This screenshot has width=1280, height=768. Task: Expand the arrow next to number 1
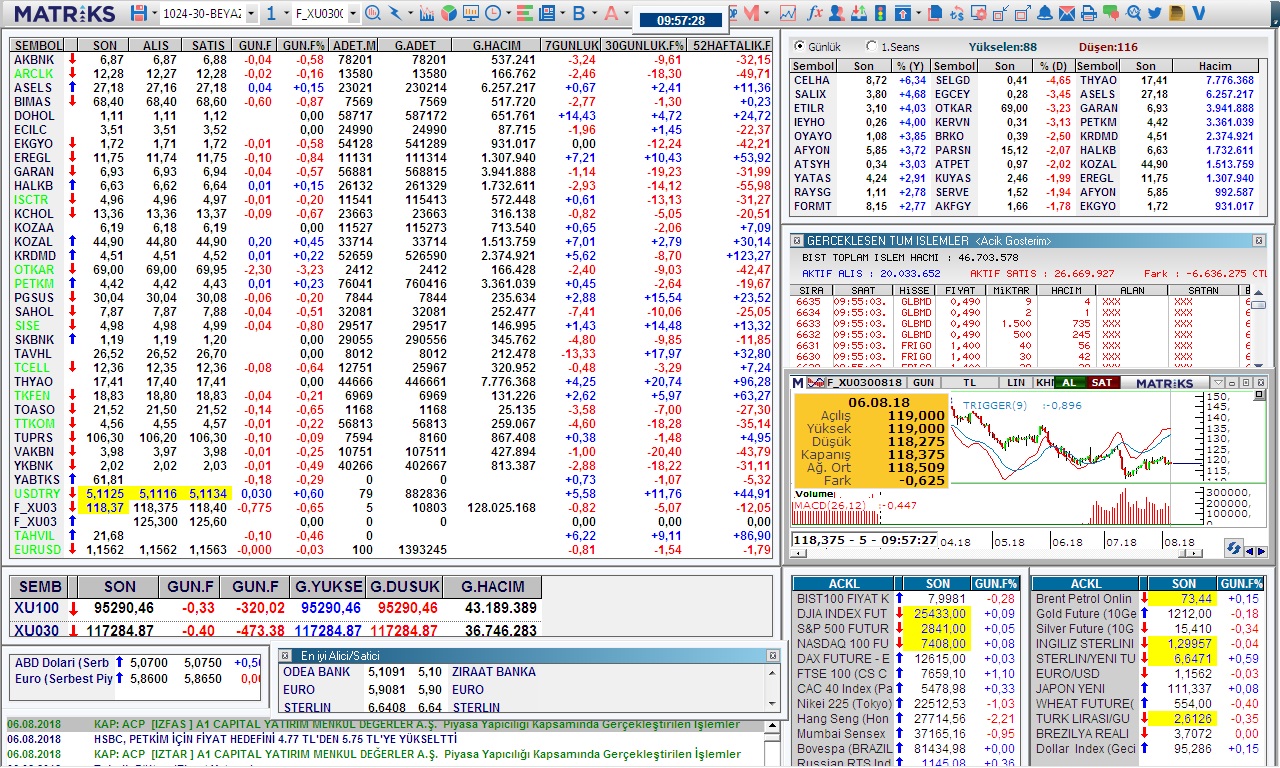(286, 13)
